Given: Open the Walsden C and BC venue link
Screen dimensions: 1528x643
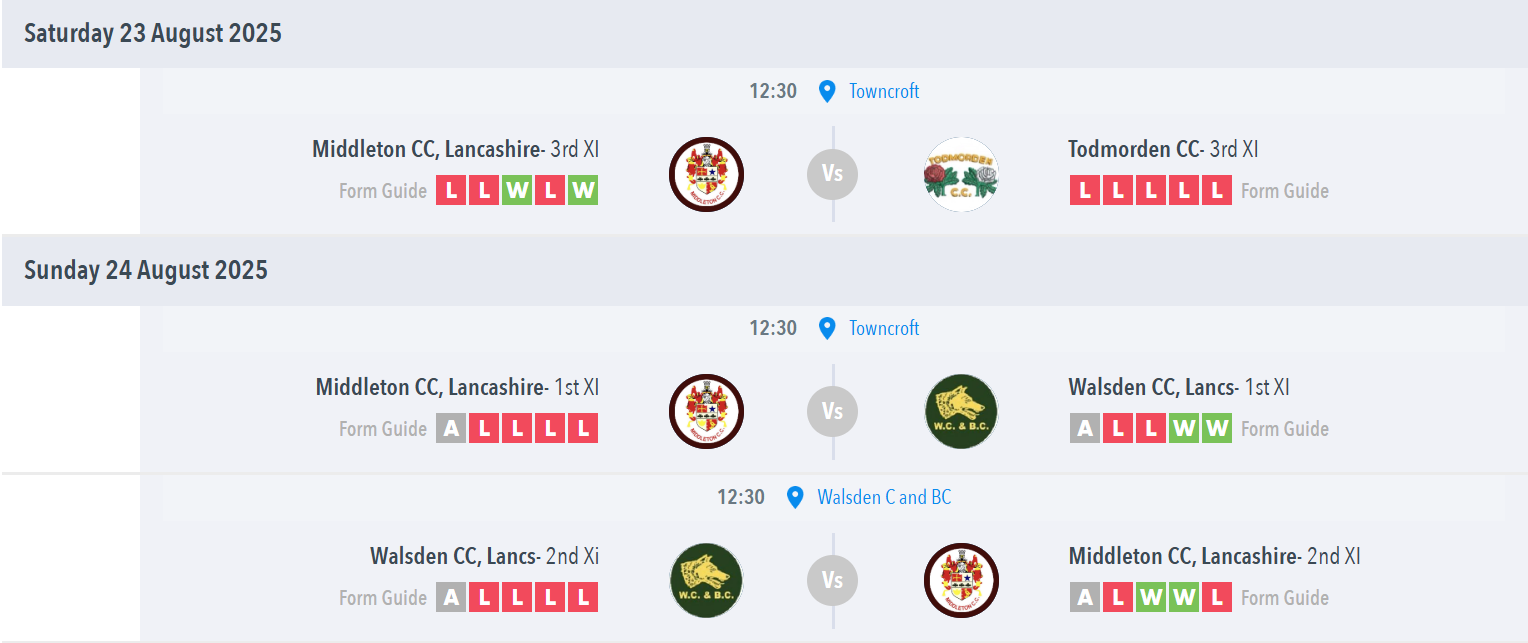Looking at the screenshot, I should (x=884, y=497).
